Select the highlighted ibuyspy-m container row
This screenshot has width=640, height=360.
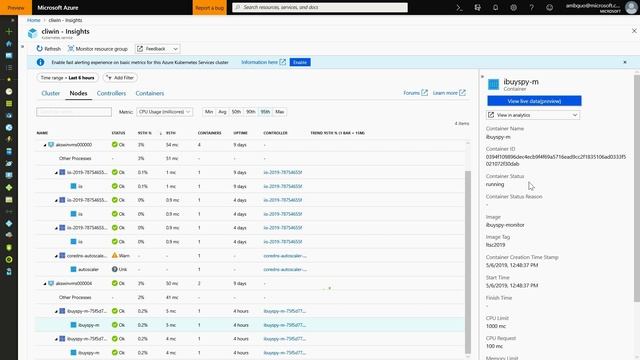(x=250, y=325)
